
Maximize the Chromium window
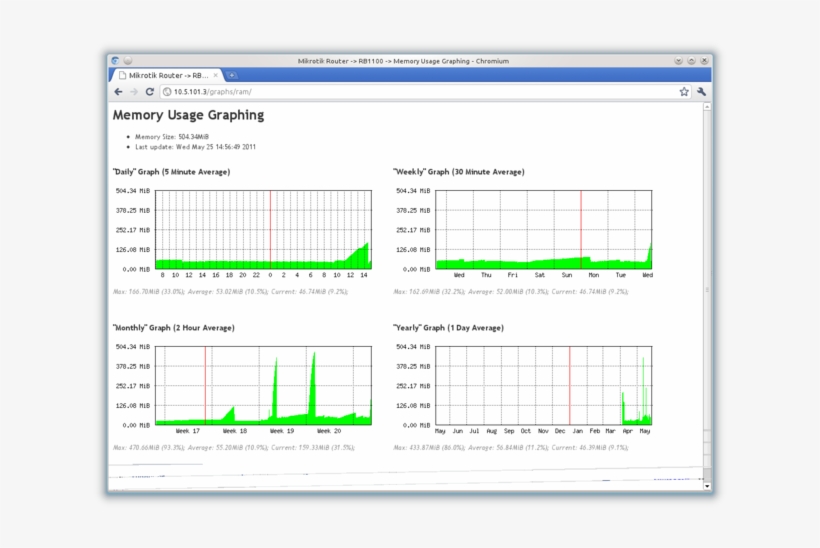[x=691, y=61]
